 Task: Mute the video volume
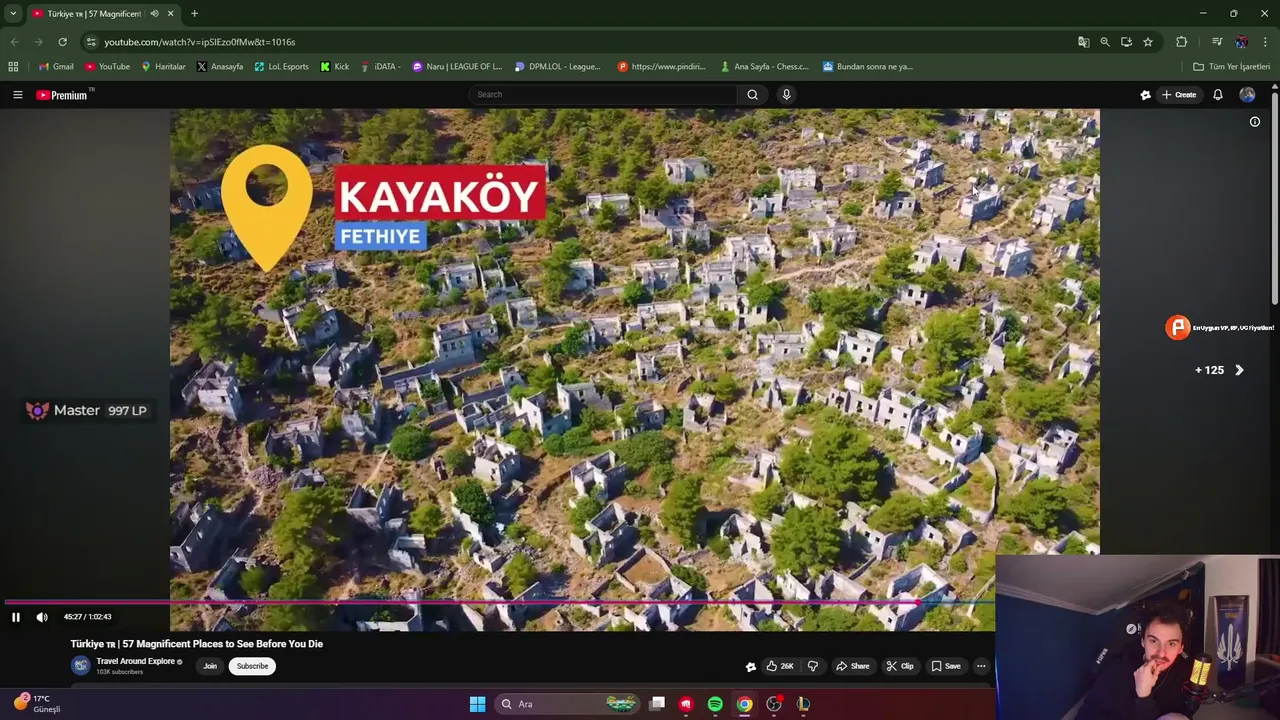tap(42, 617)
